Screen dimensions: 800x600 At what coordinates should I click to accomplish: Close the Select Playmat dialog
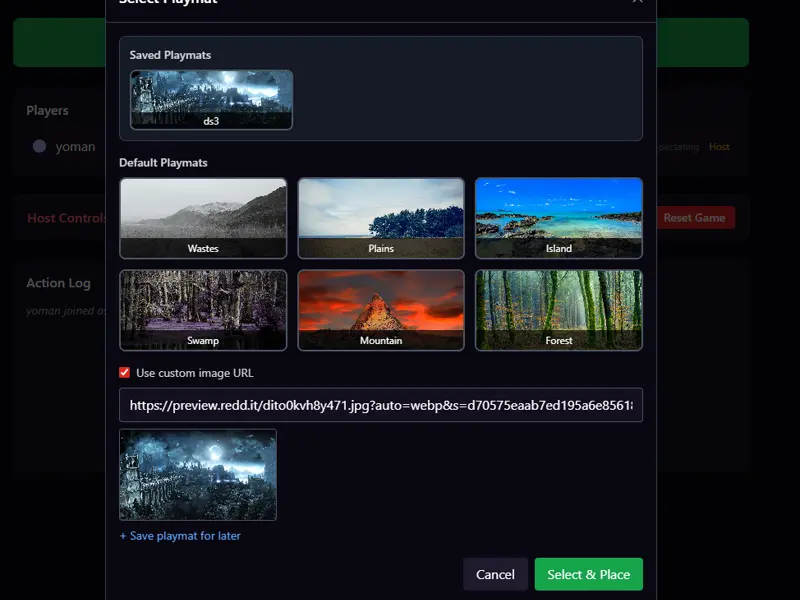(637, 2)
